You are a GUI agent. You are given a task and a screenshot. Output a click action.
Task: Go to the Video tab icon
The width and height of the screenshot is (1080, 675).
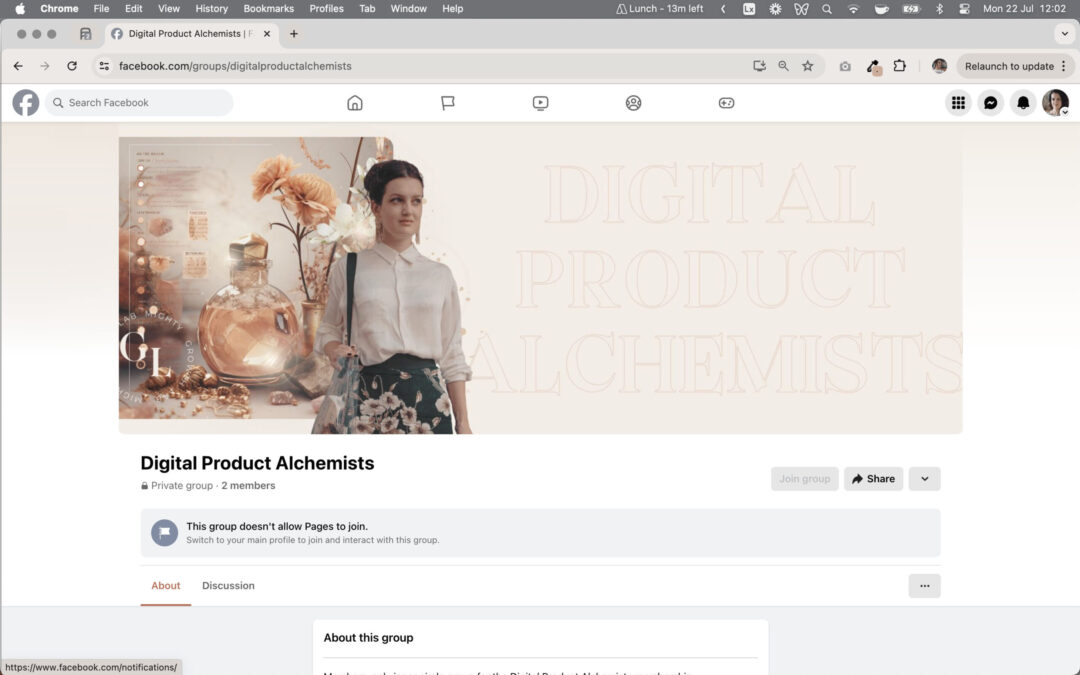tap(540, 103)
